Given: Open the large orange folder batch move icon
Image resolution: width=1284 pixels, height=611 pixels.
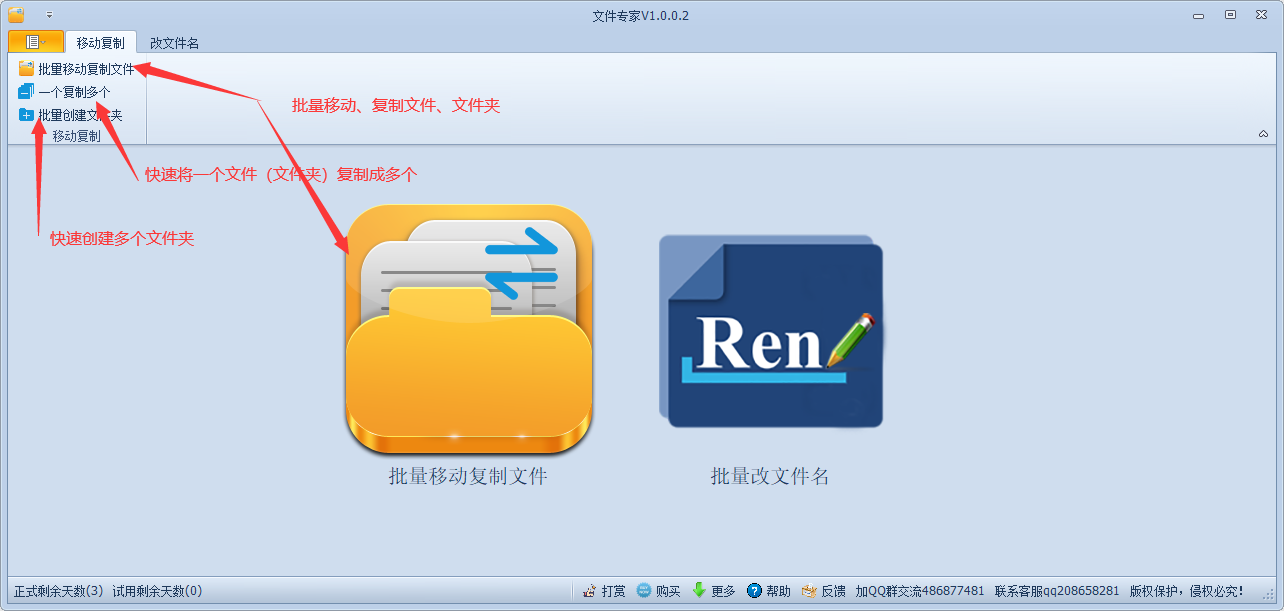Looking at the screenshot, I should (469, 329).
